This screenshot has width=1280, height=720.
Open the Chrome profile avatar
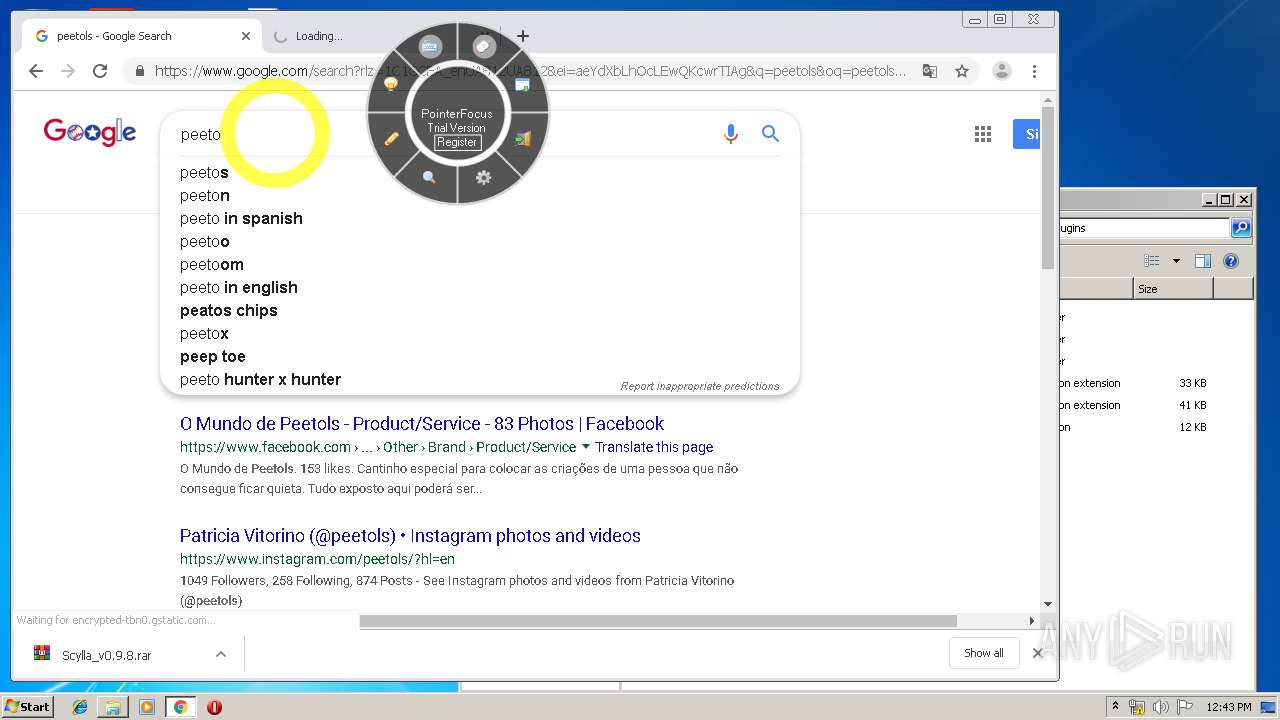coord(1001,71)
